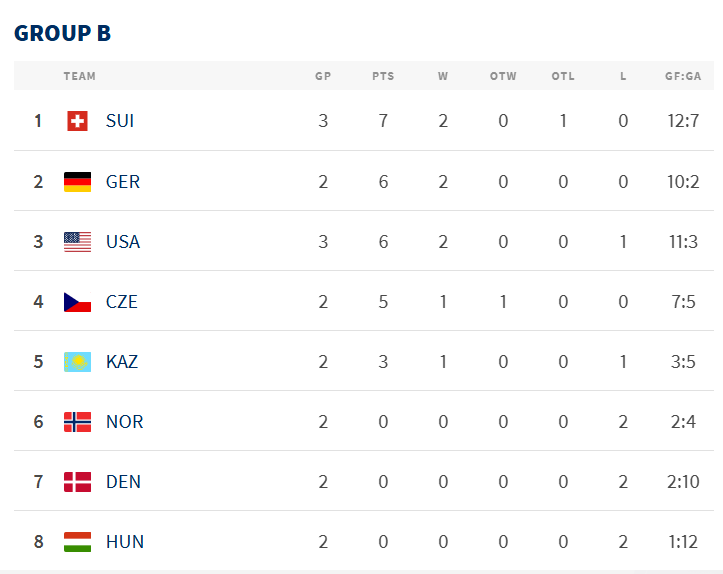Open the KAZ team link
This screenshot has width=723, height=574.
point(122,362)
